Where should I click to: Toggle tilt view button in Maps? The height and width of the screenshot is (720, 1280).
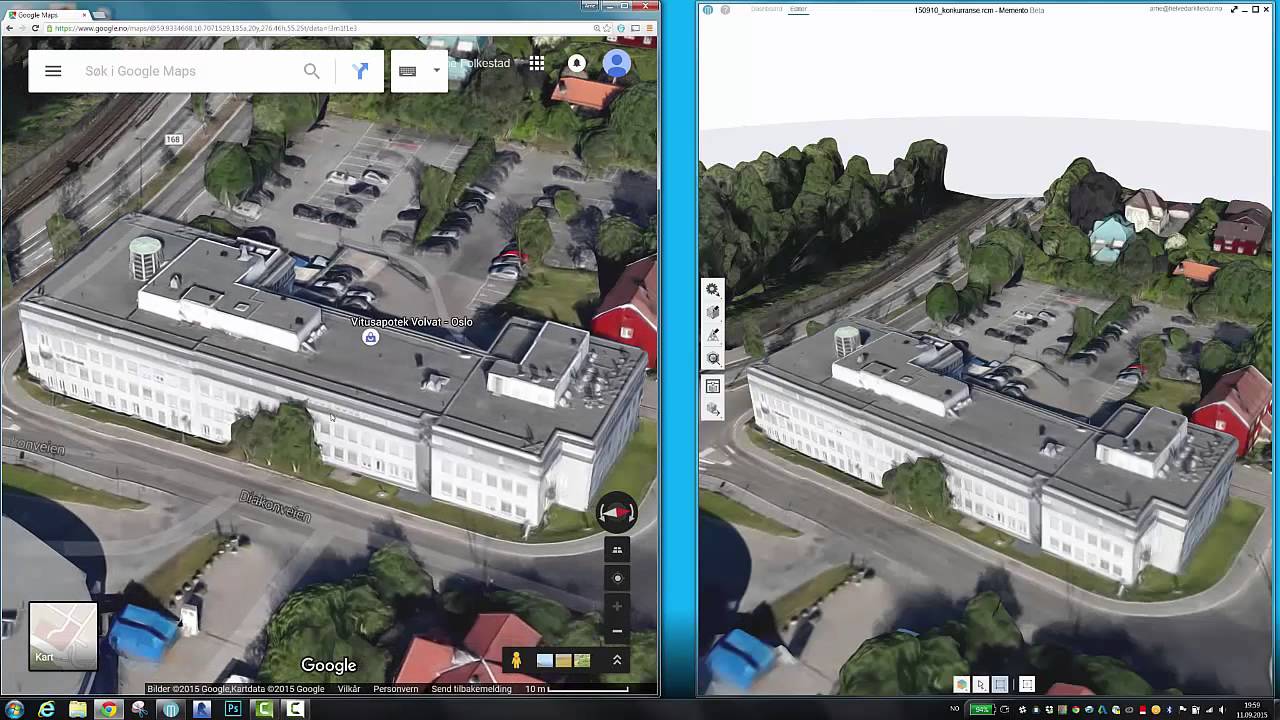pos(617,549)
